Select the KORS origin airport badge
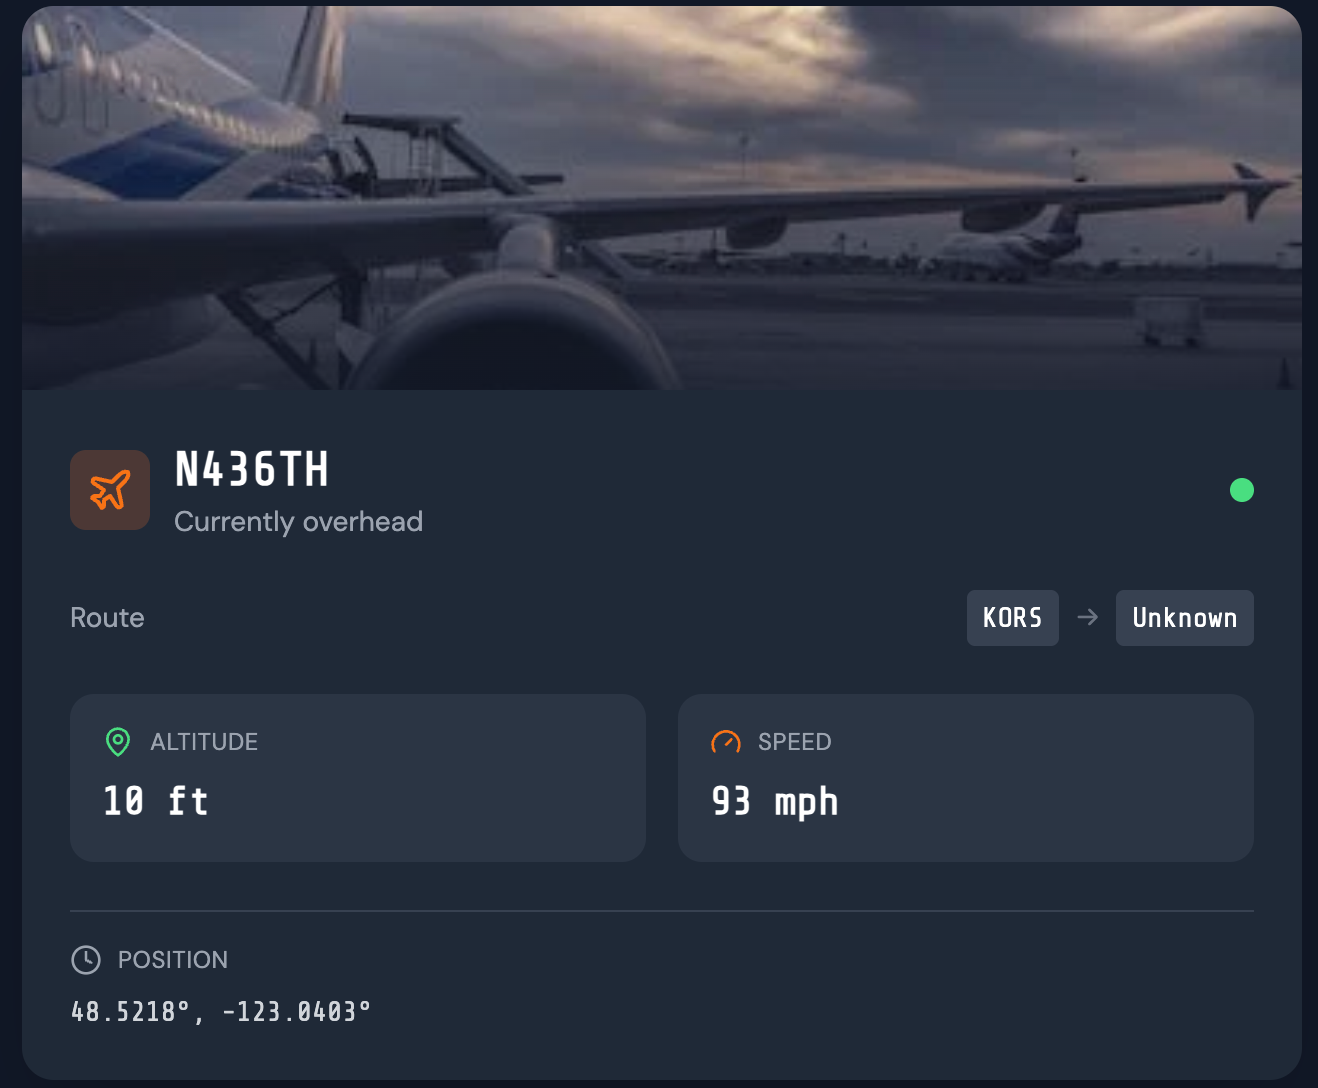The width and height of the screenshot is (1318, 1088). point(1013,618)
